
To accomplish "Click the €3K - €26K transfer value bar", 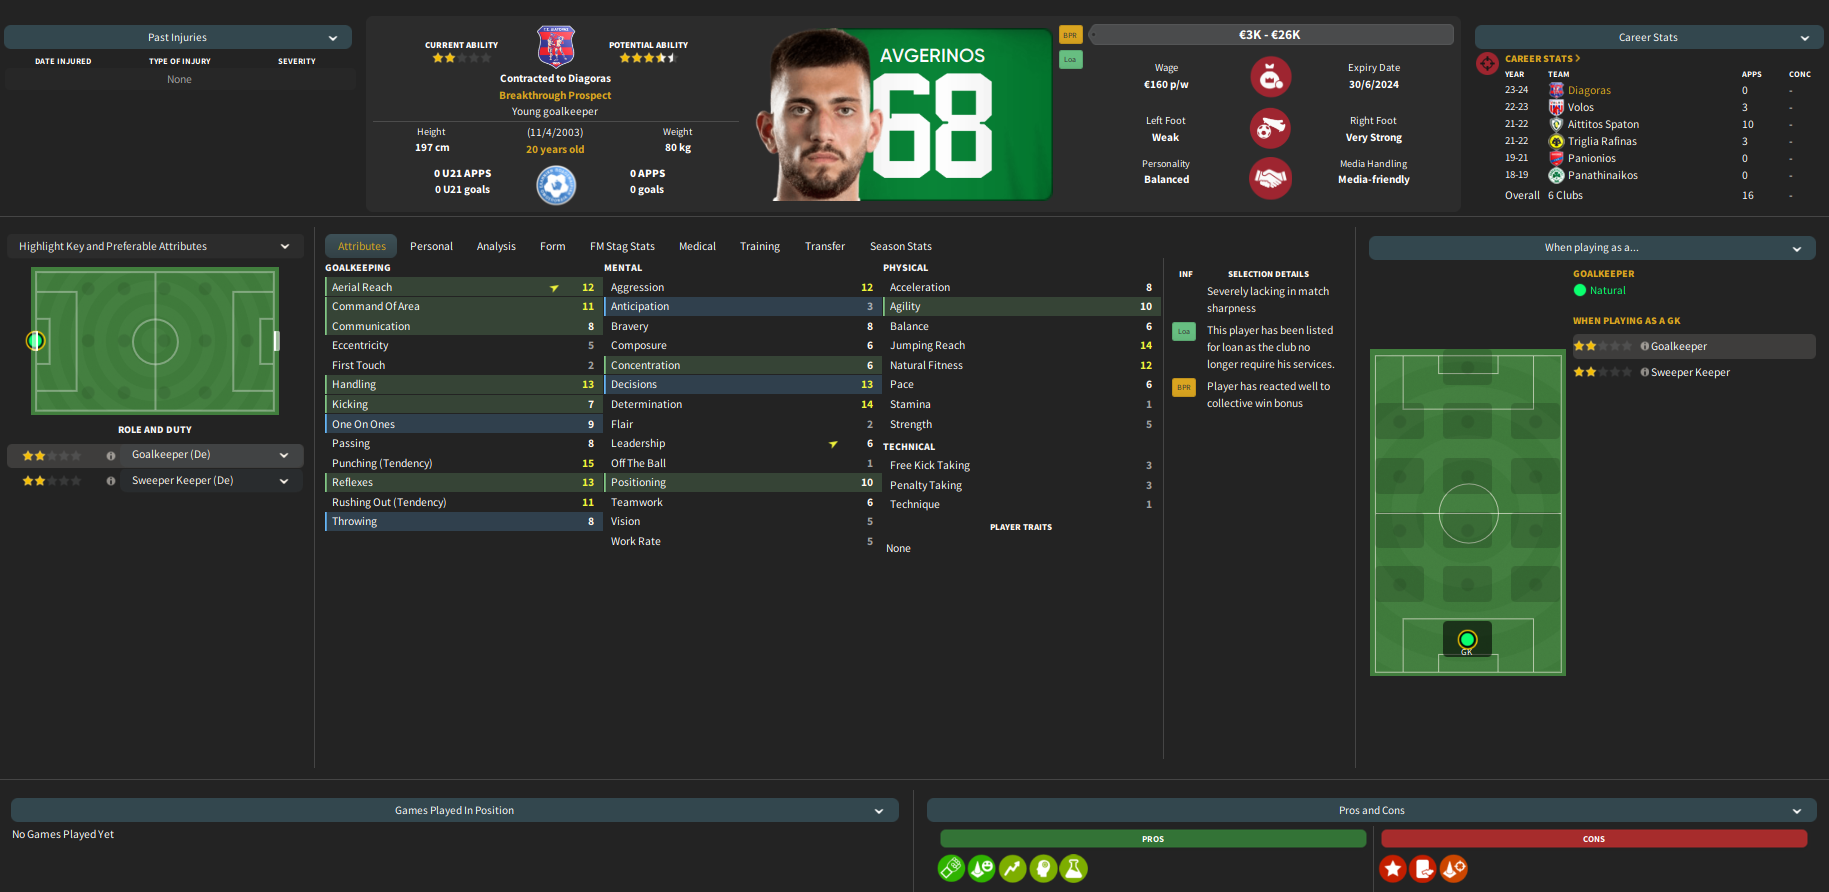I will (1271, 35).
